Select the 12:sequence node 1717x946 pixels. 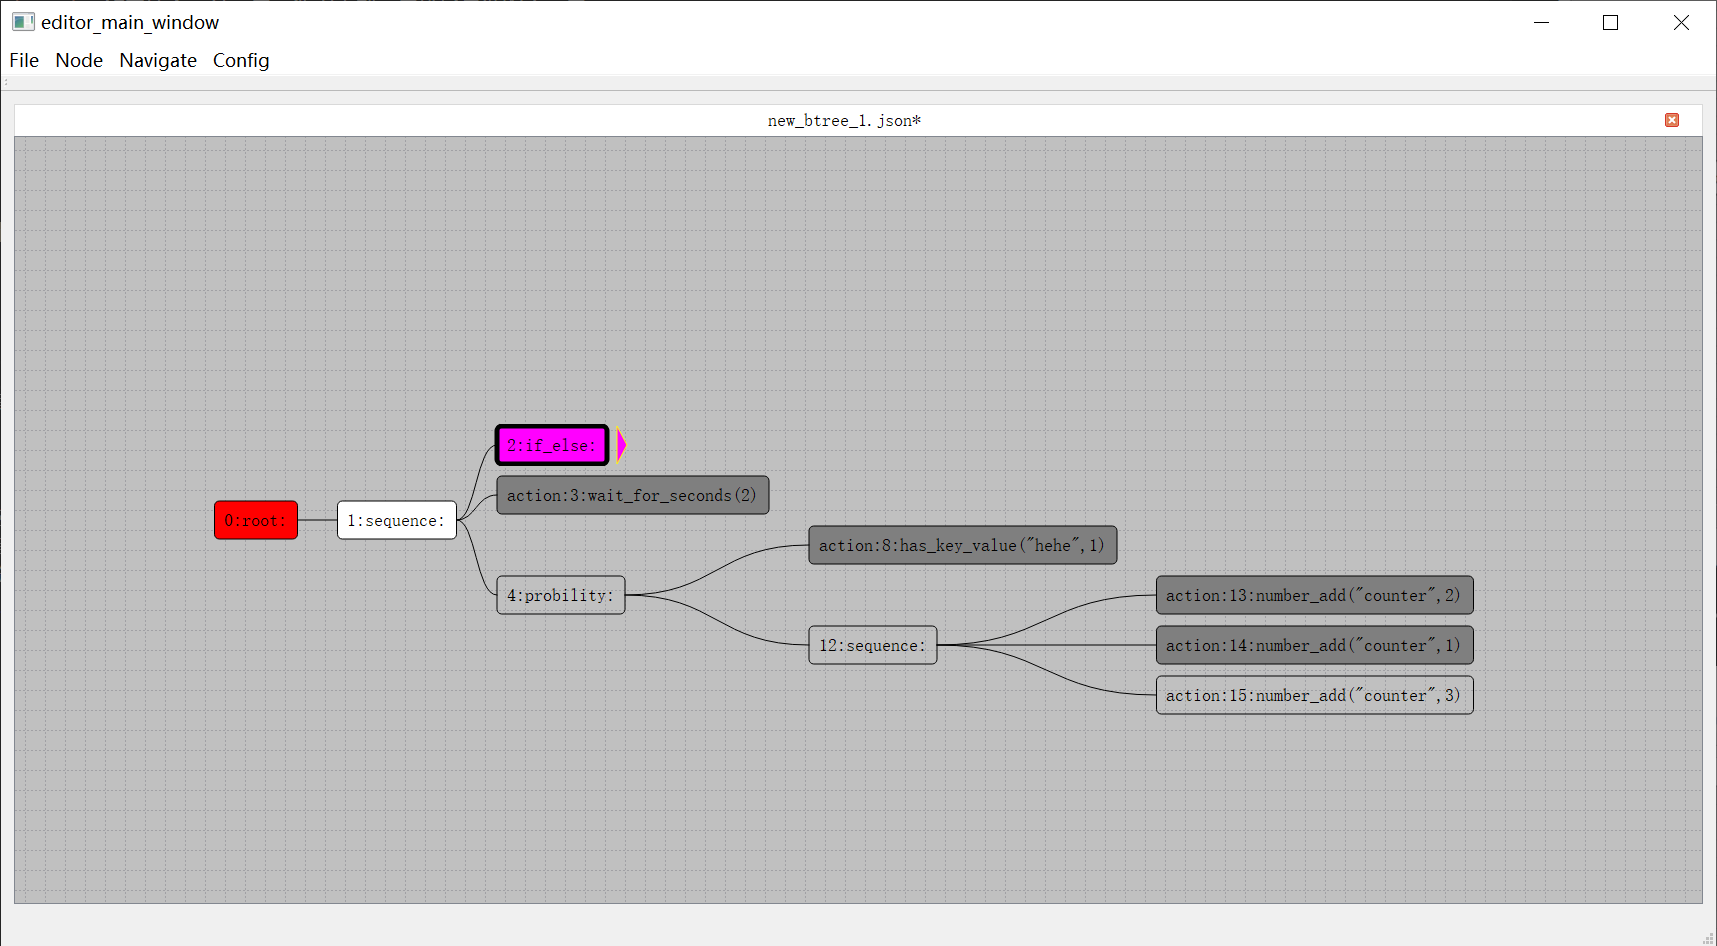(872, 645)
